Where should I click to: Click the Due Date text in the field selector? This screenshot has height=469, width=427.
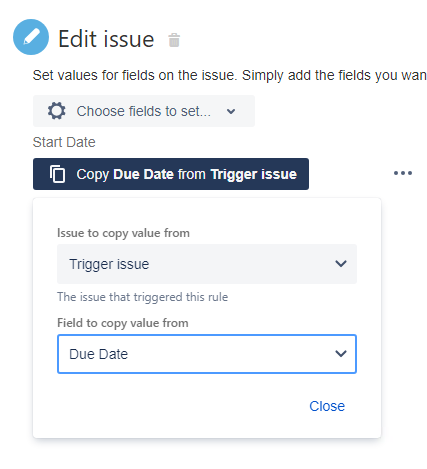[98, 354]
